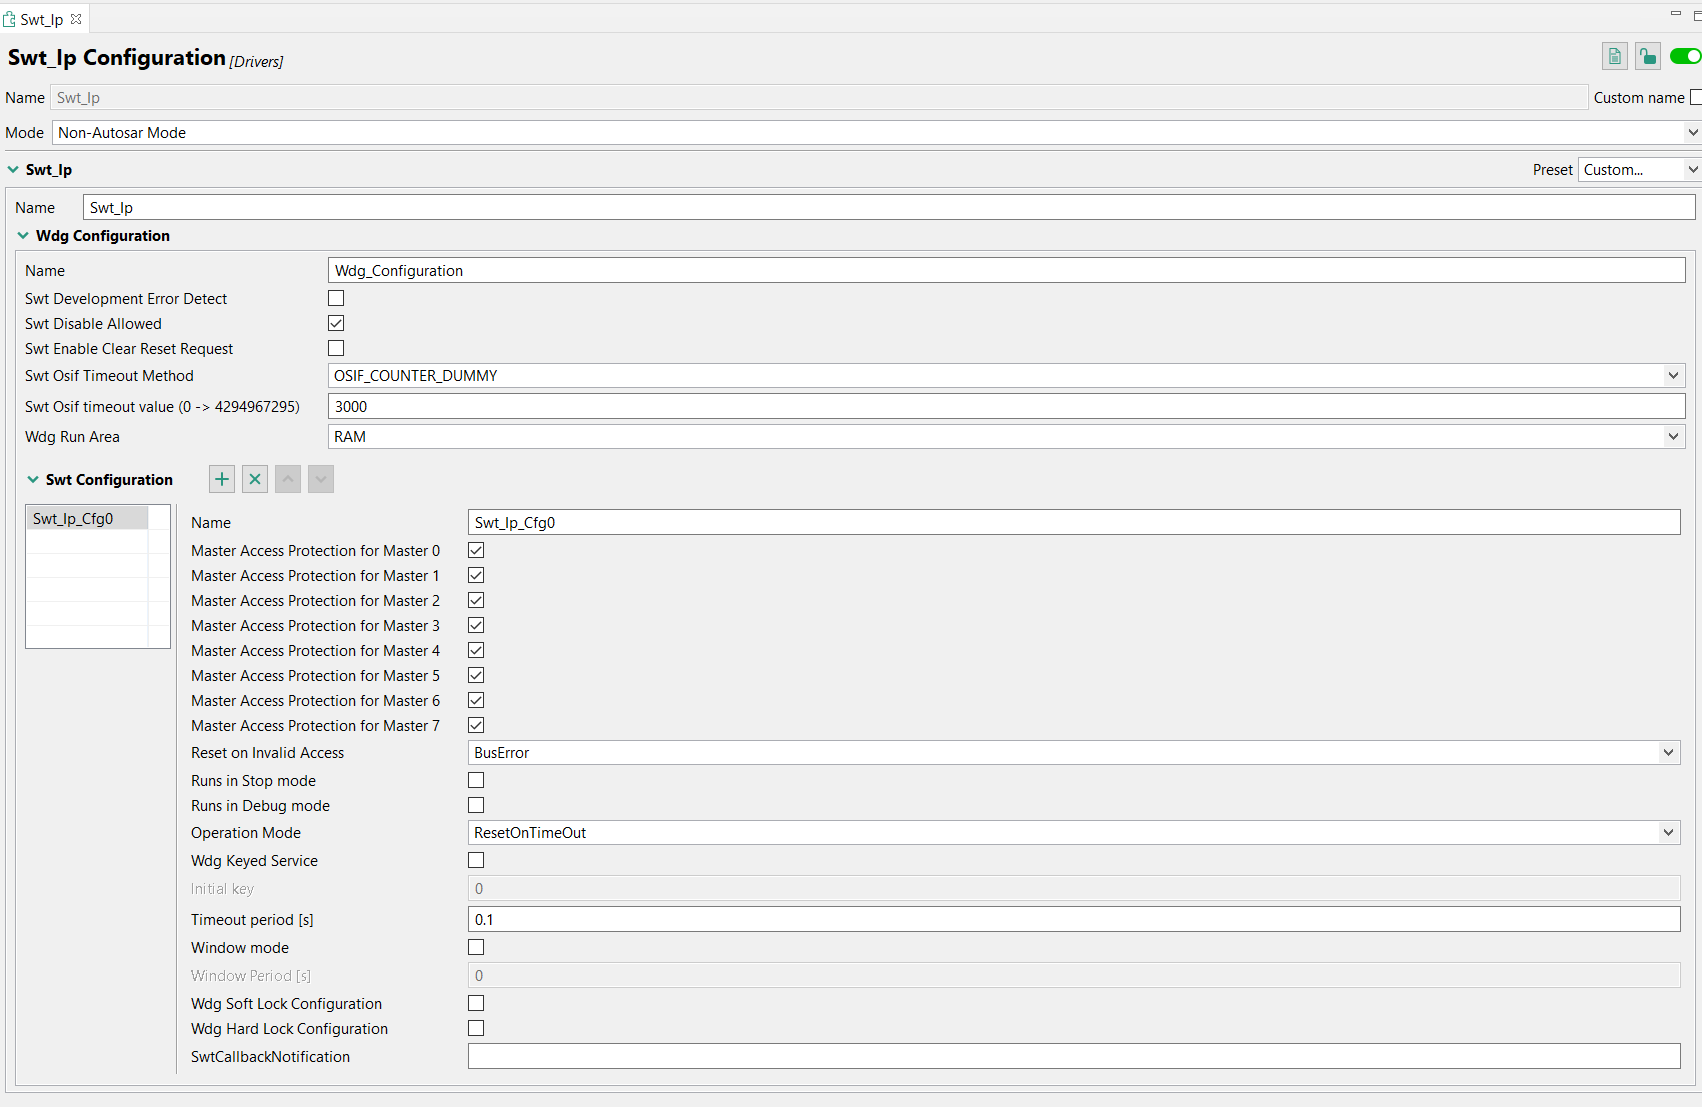Switch off the green enable toggle
The width and height of the screenshot is (1702, 1107).
(1684, 56)
